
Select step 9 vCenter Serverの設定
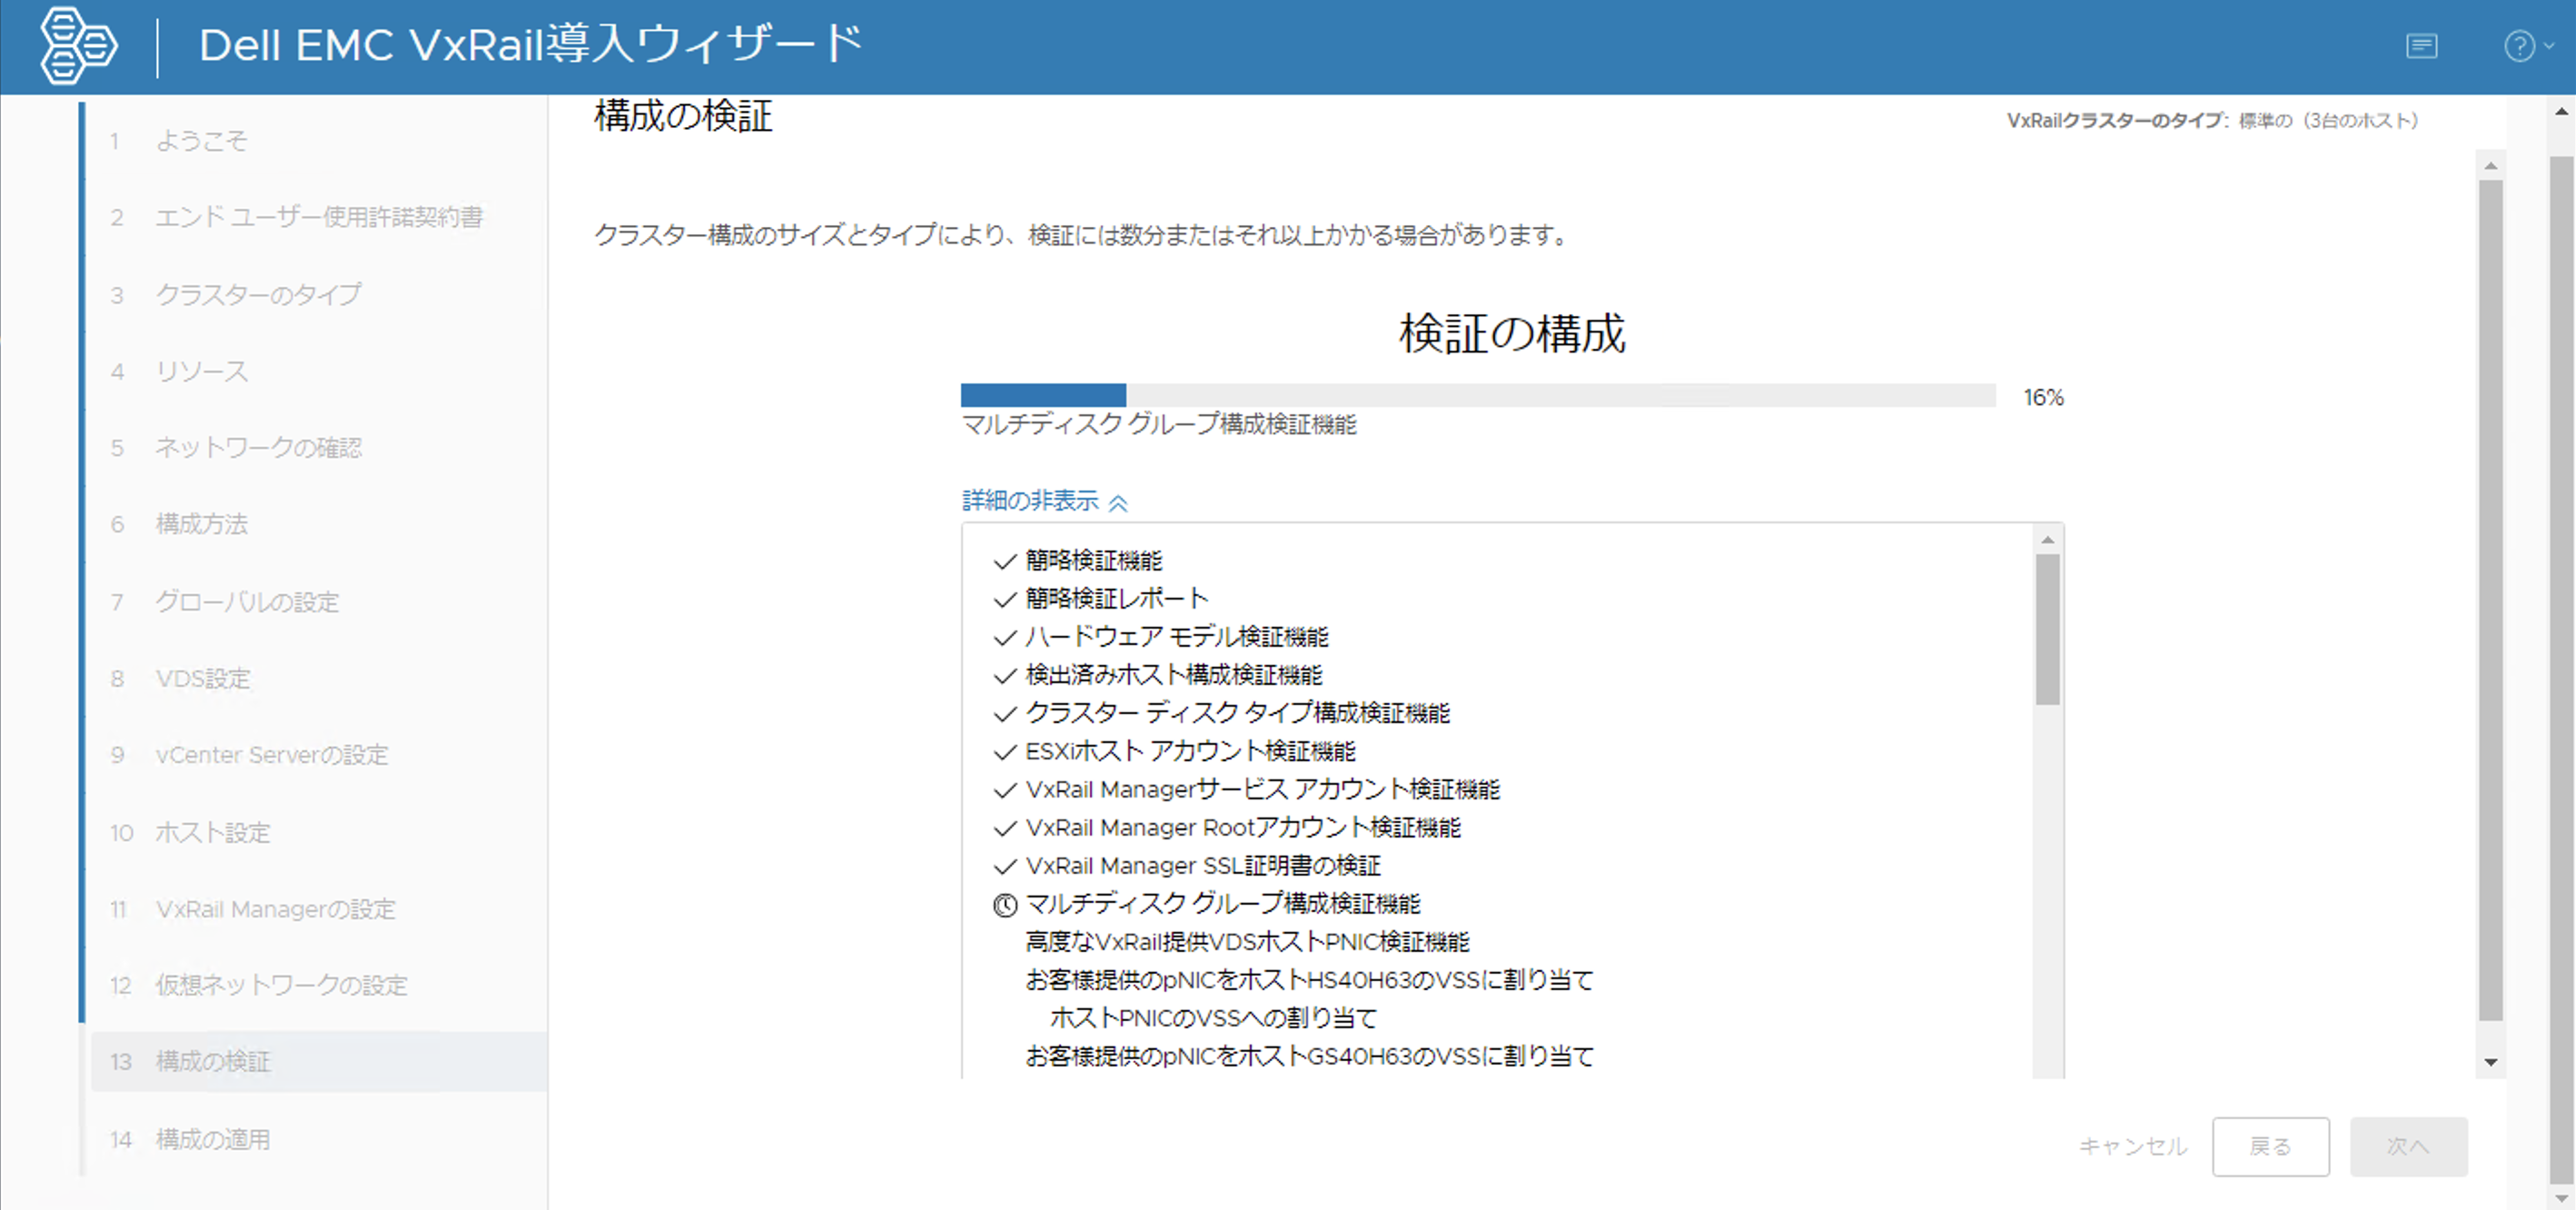(x=271, y=755)
